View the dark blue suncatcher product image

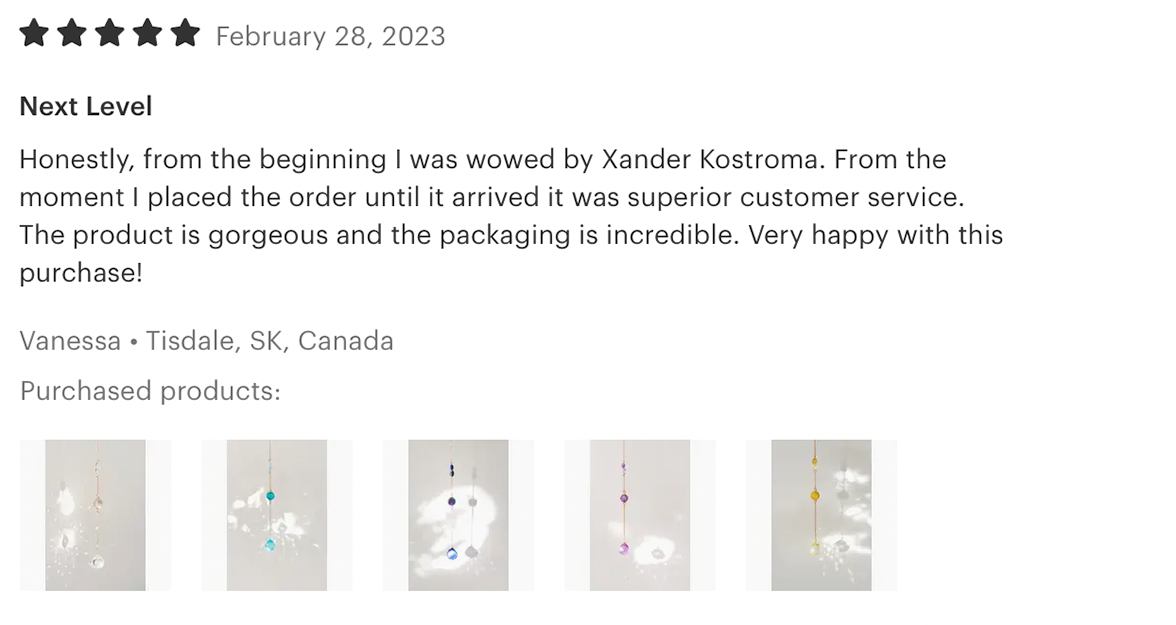click(x=458, y=515)
